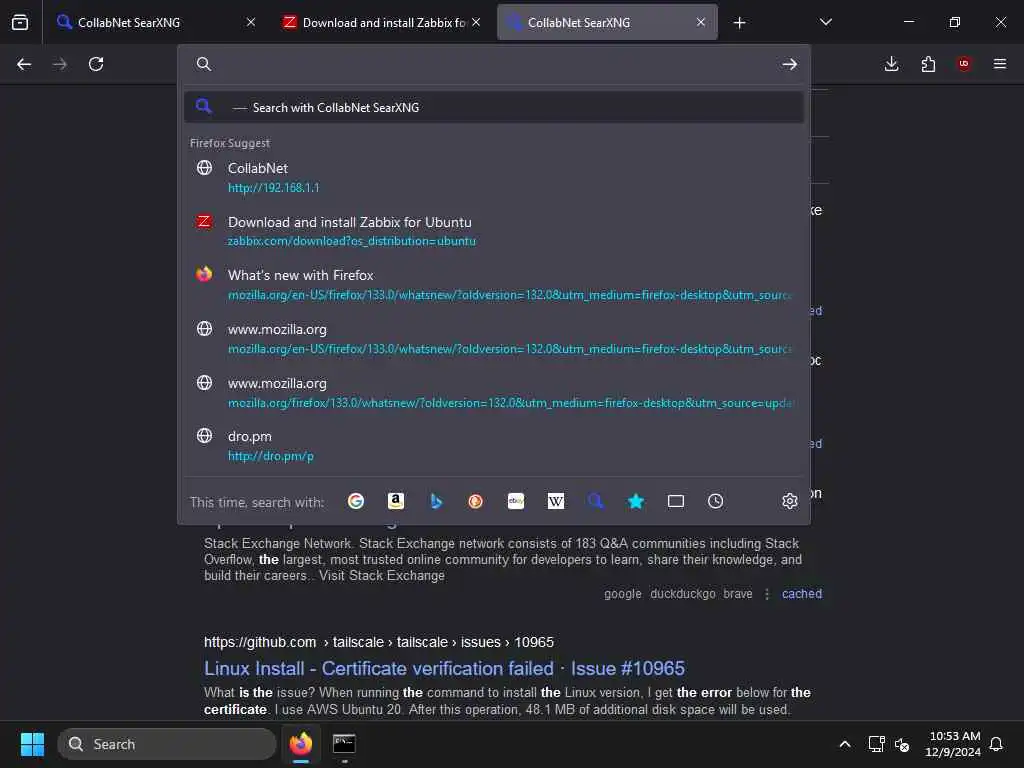Search only history via clock icon

point(716,501)
